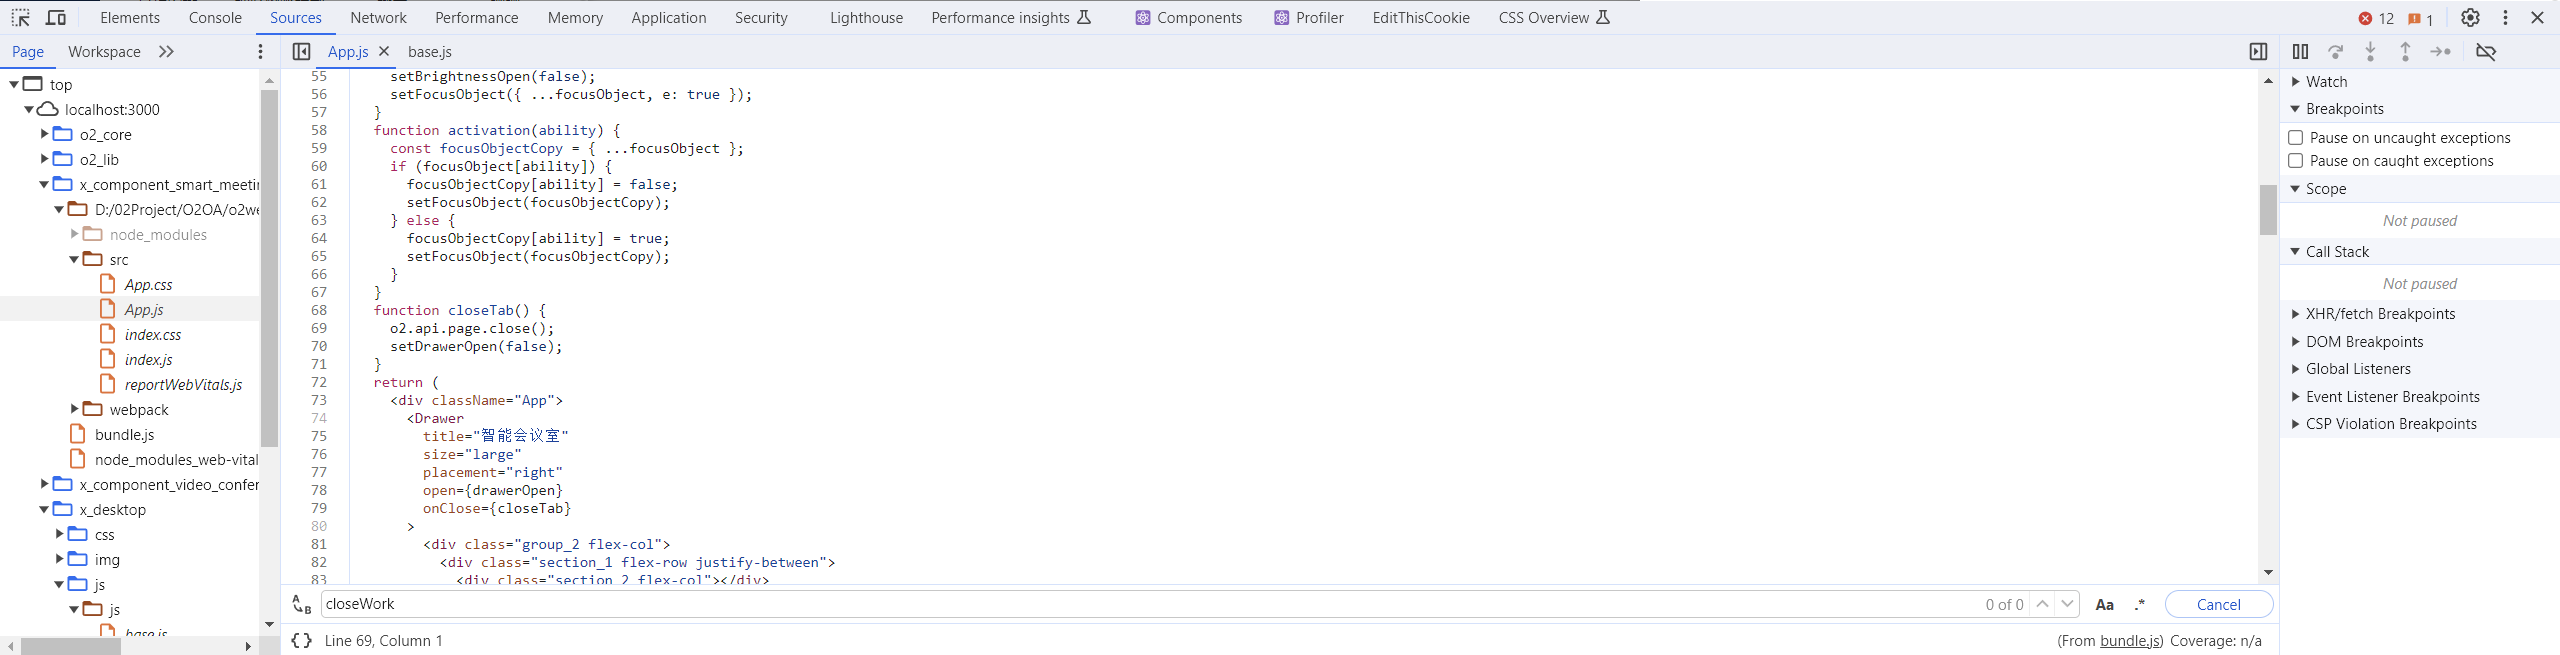The image size is (2560, 655).
Task: Click the Step over next function icon
Action: pyautogui.click(x=2335, y=52)
